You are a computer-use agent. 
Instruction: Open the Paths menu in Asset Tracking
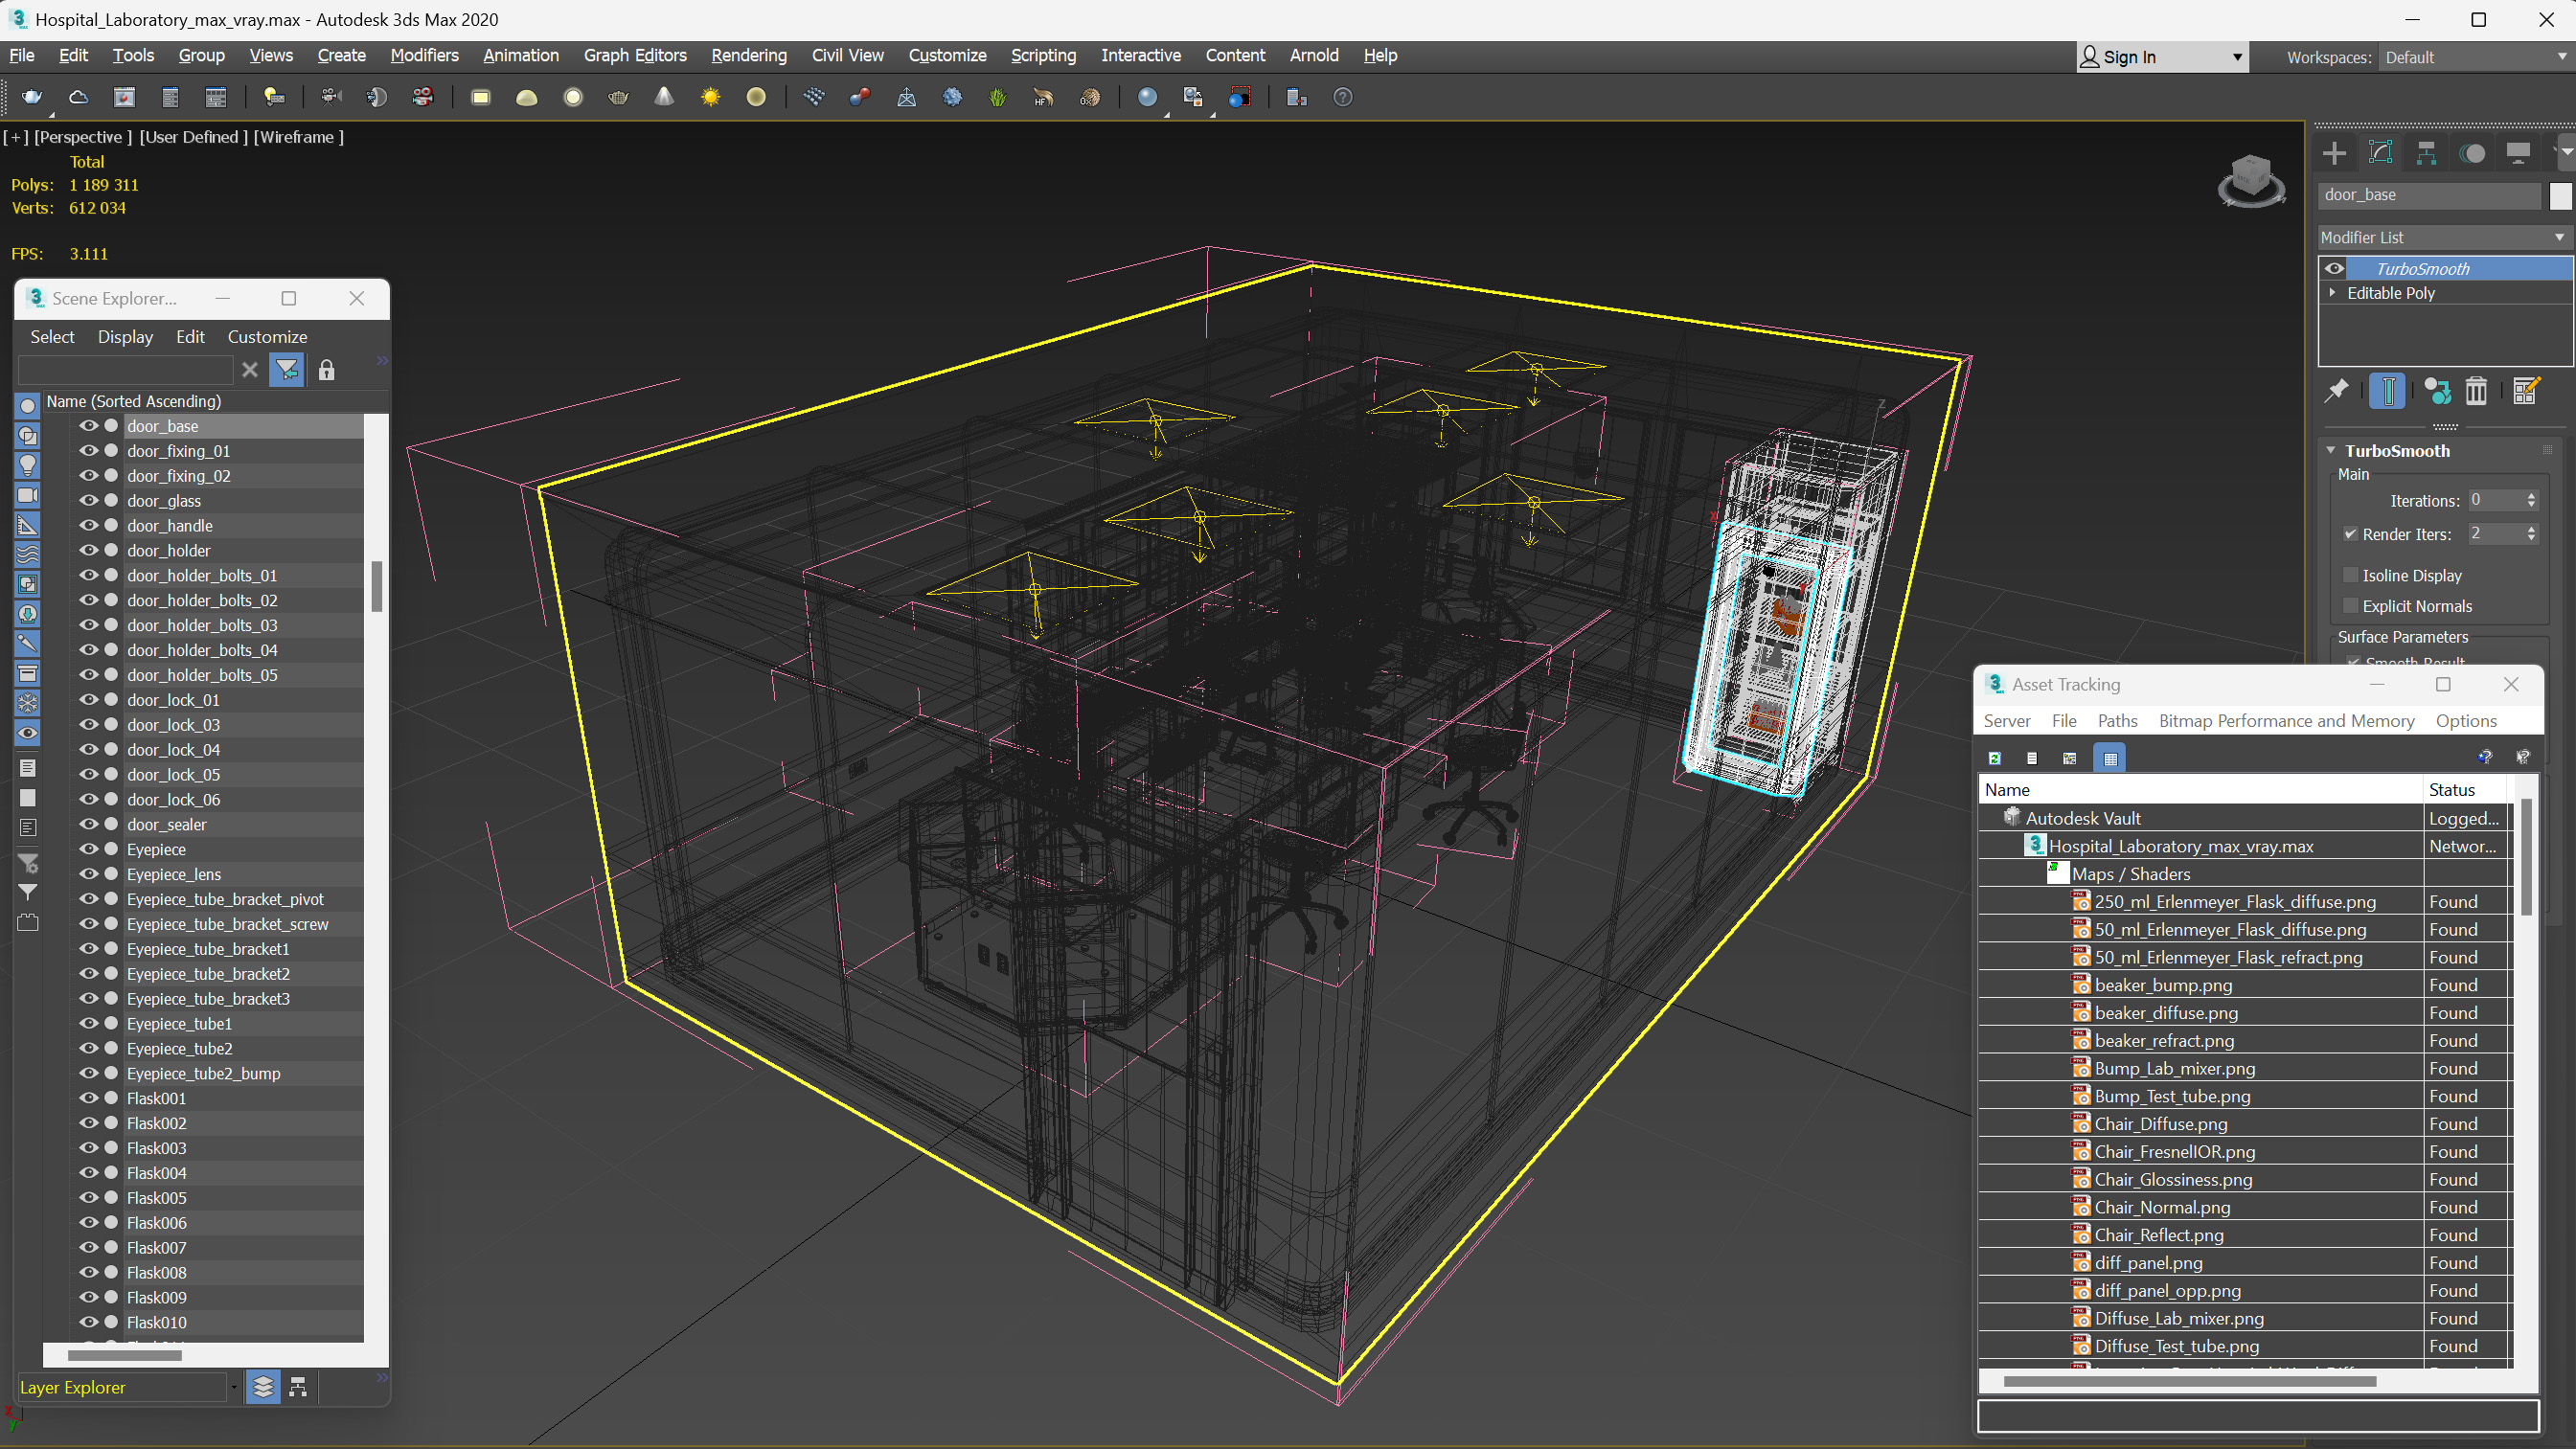point(2117,721)
